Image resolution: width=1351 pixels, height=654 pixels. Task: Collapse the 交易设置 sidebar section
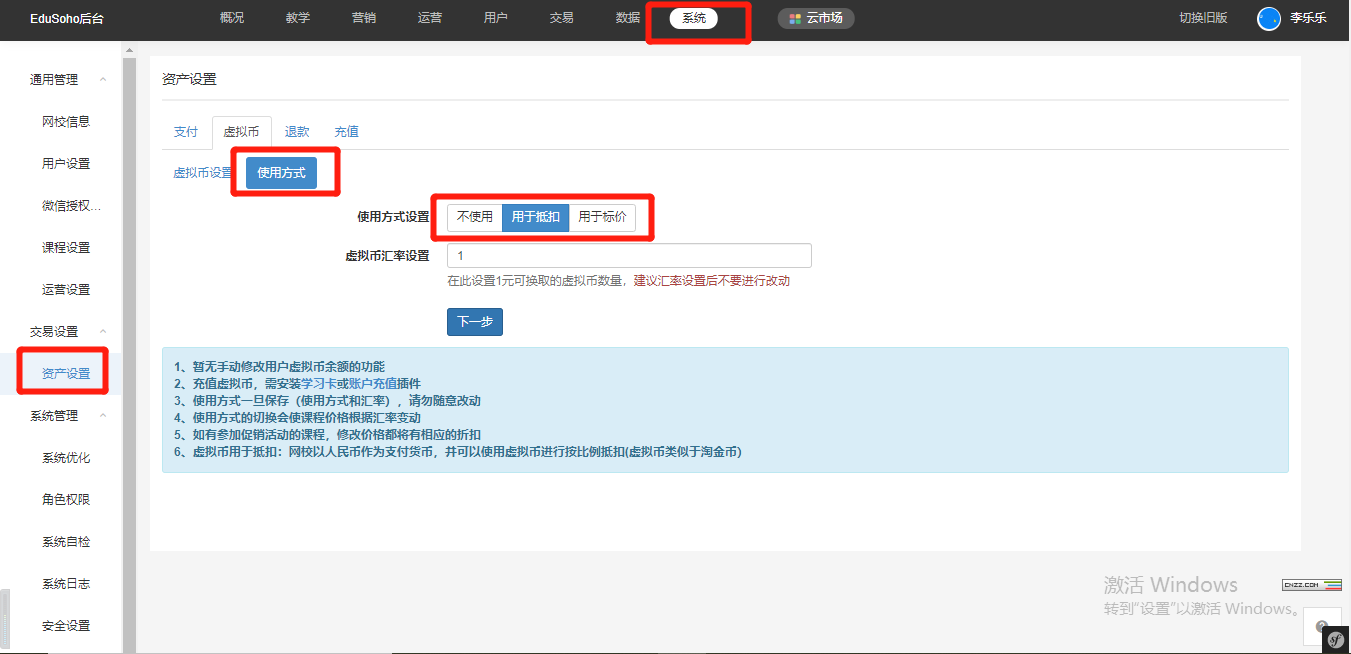pyautogui.click(x=103, y=332)
